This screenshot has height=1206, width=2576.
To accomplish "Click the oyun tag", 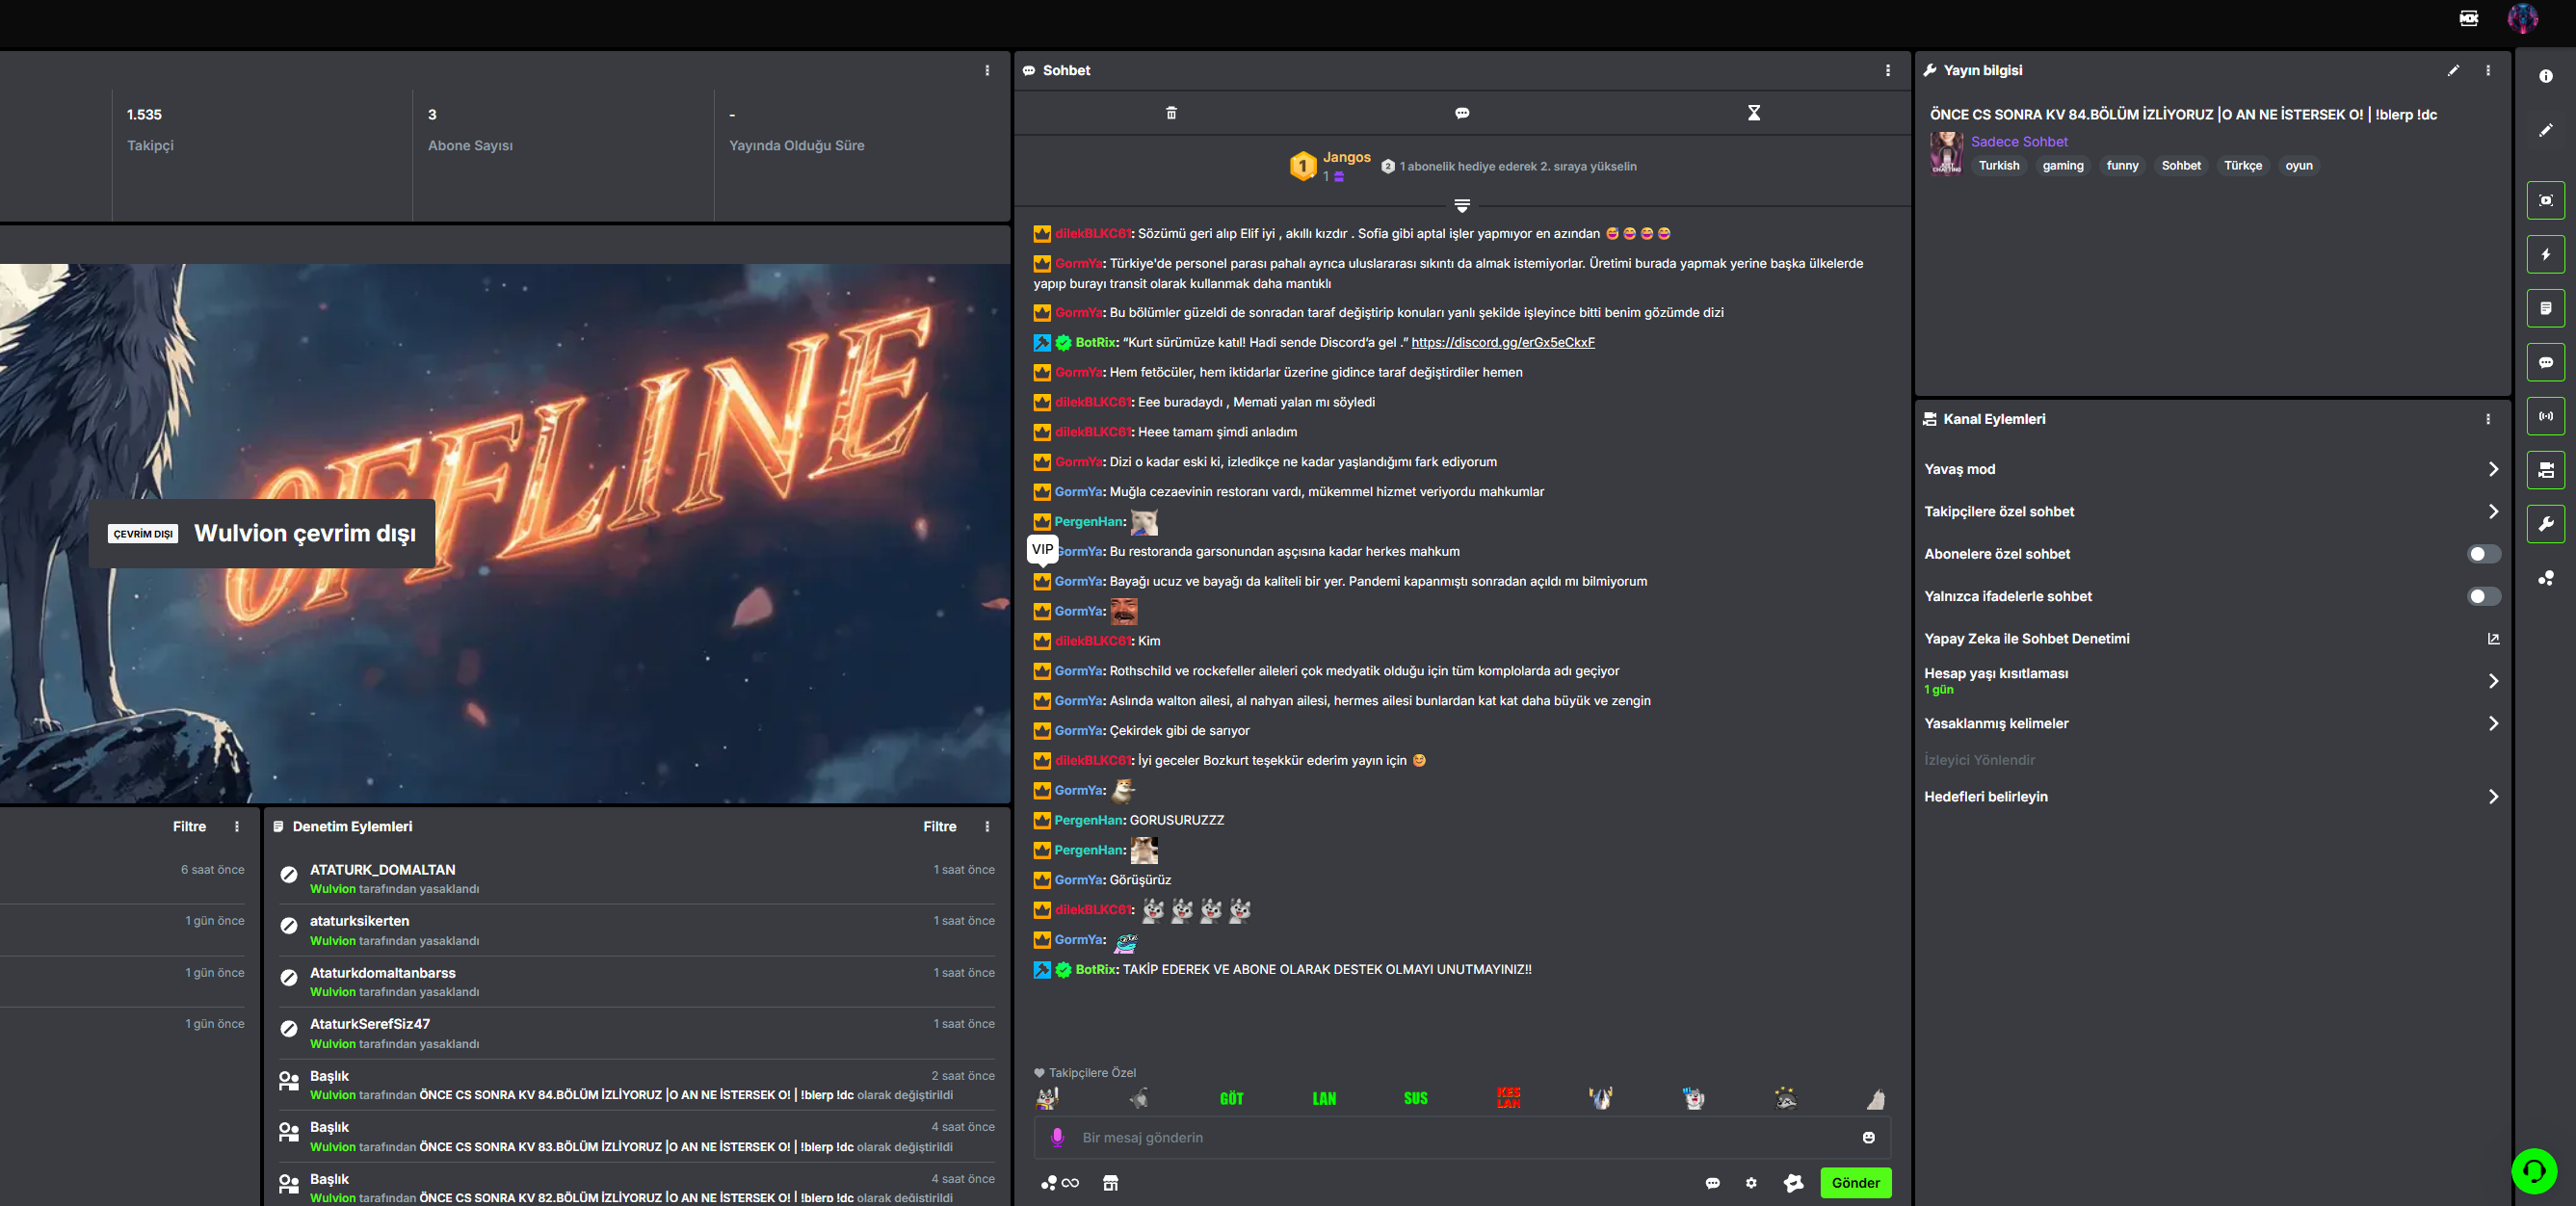I will point(2298,166).
